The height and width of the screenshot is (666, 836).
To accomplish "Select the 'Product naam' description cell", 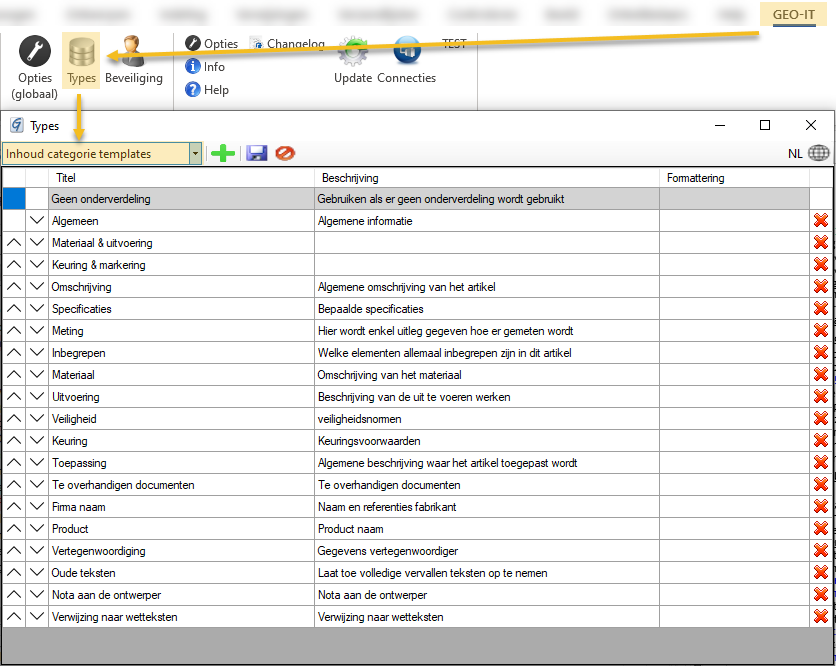I will [487, 529].
